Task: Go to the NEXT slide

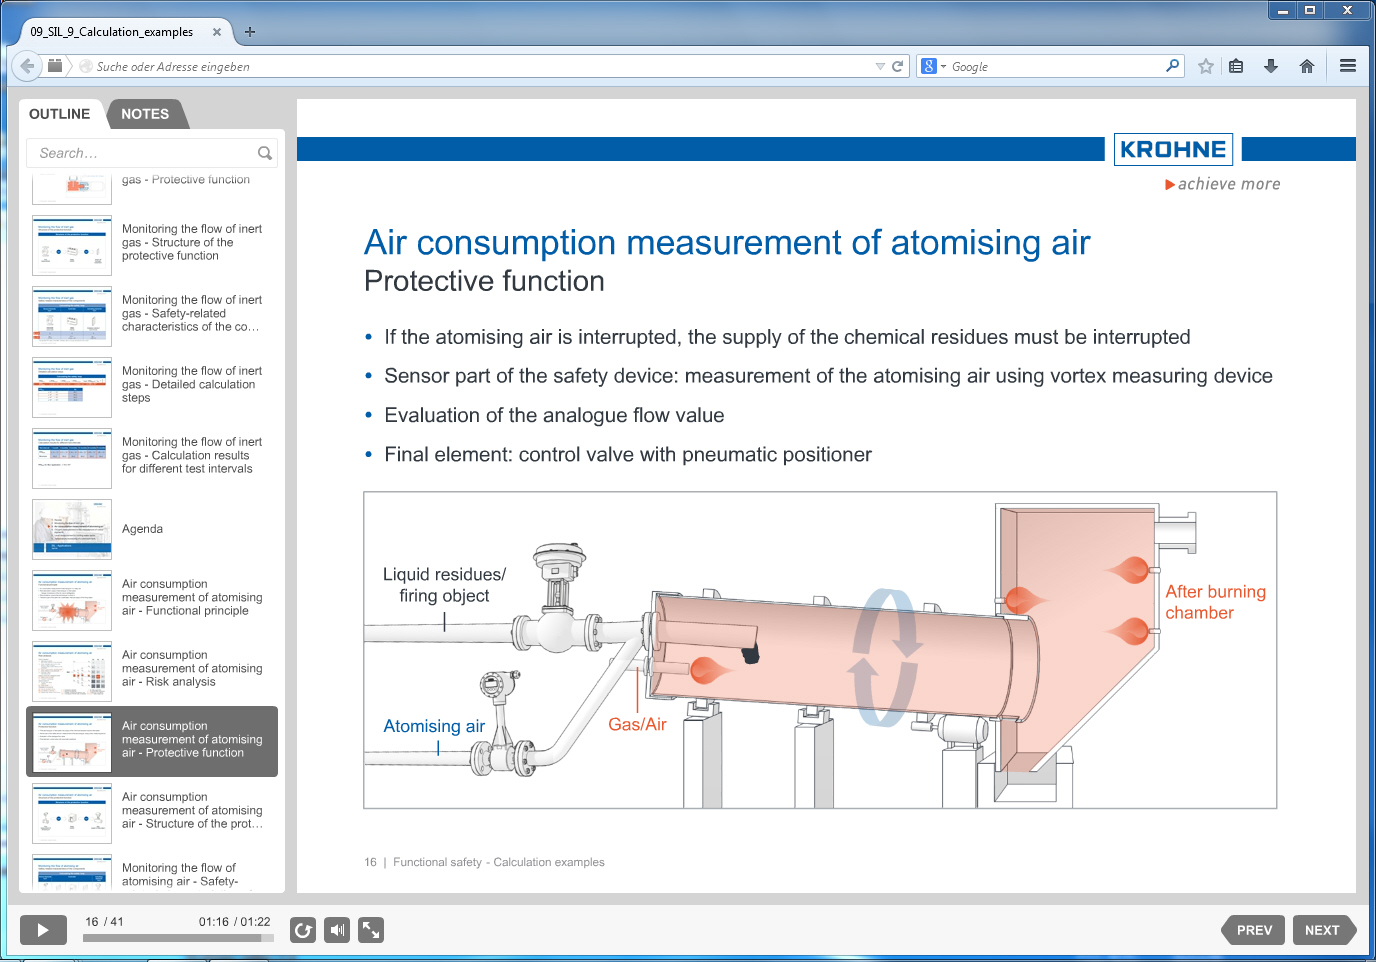Action: (1323, 930)
